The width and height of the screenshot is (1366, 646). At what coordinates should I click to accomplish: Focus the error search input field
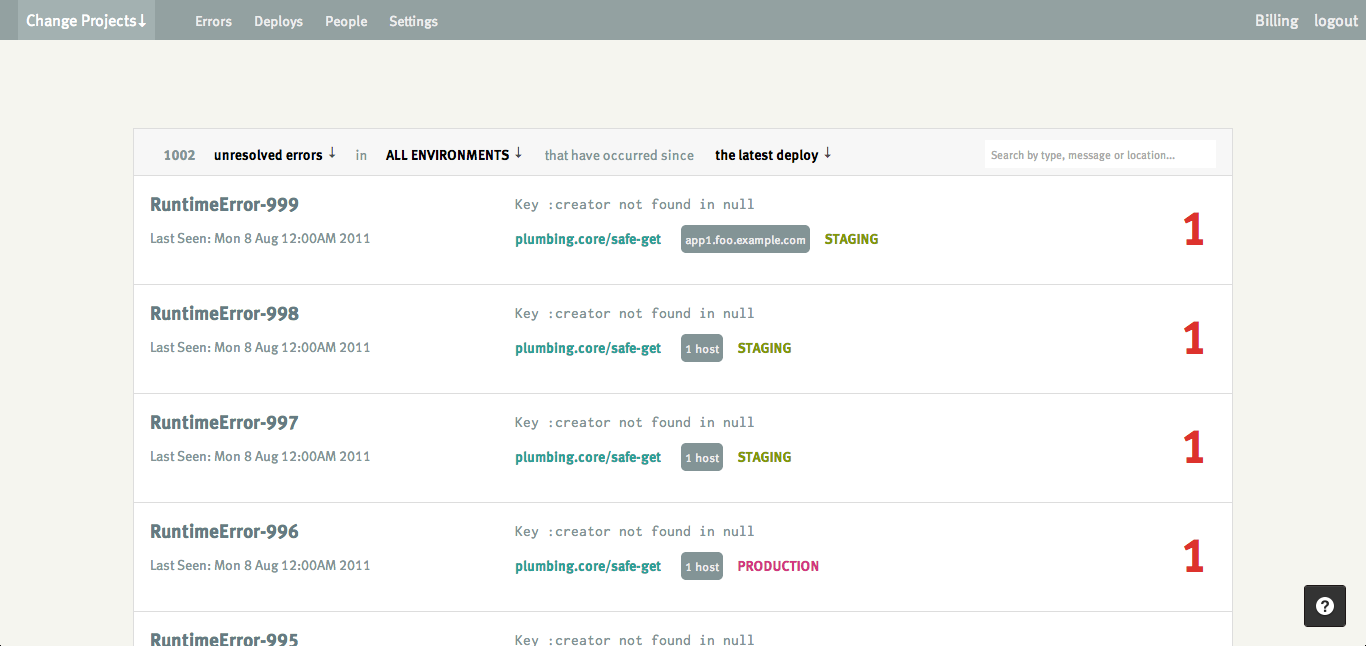(x=1099, y=155)
